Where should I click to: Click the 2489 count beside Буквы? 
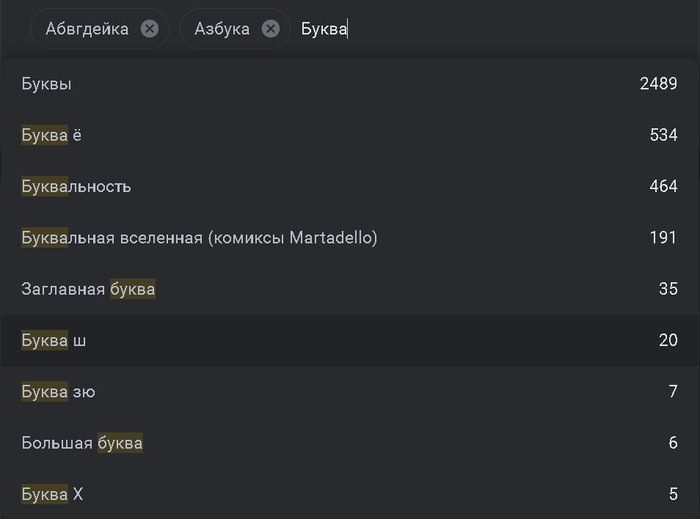(658, 84)
